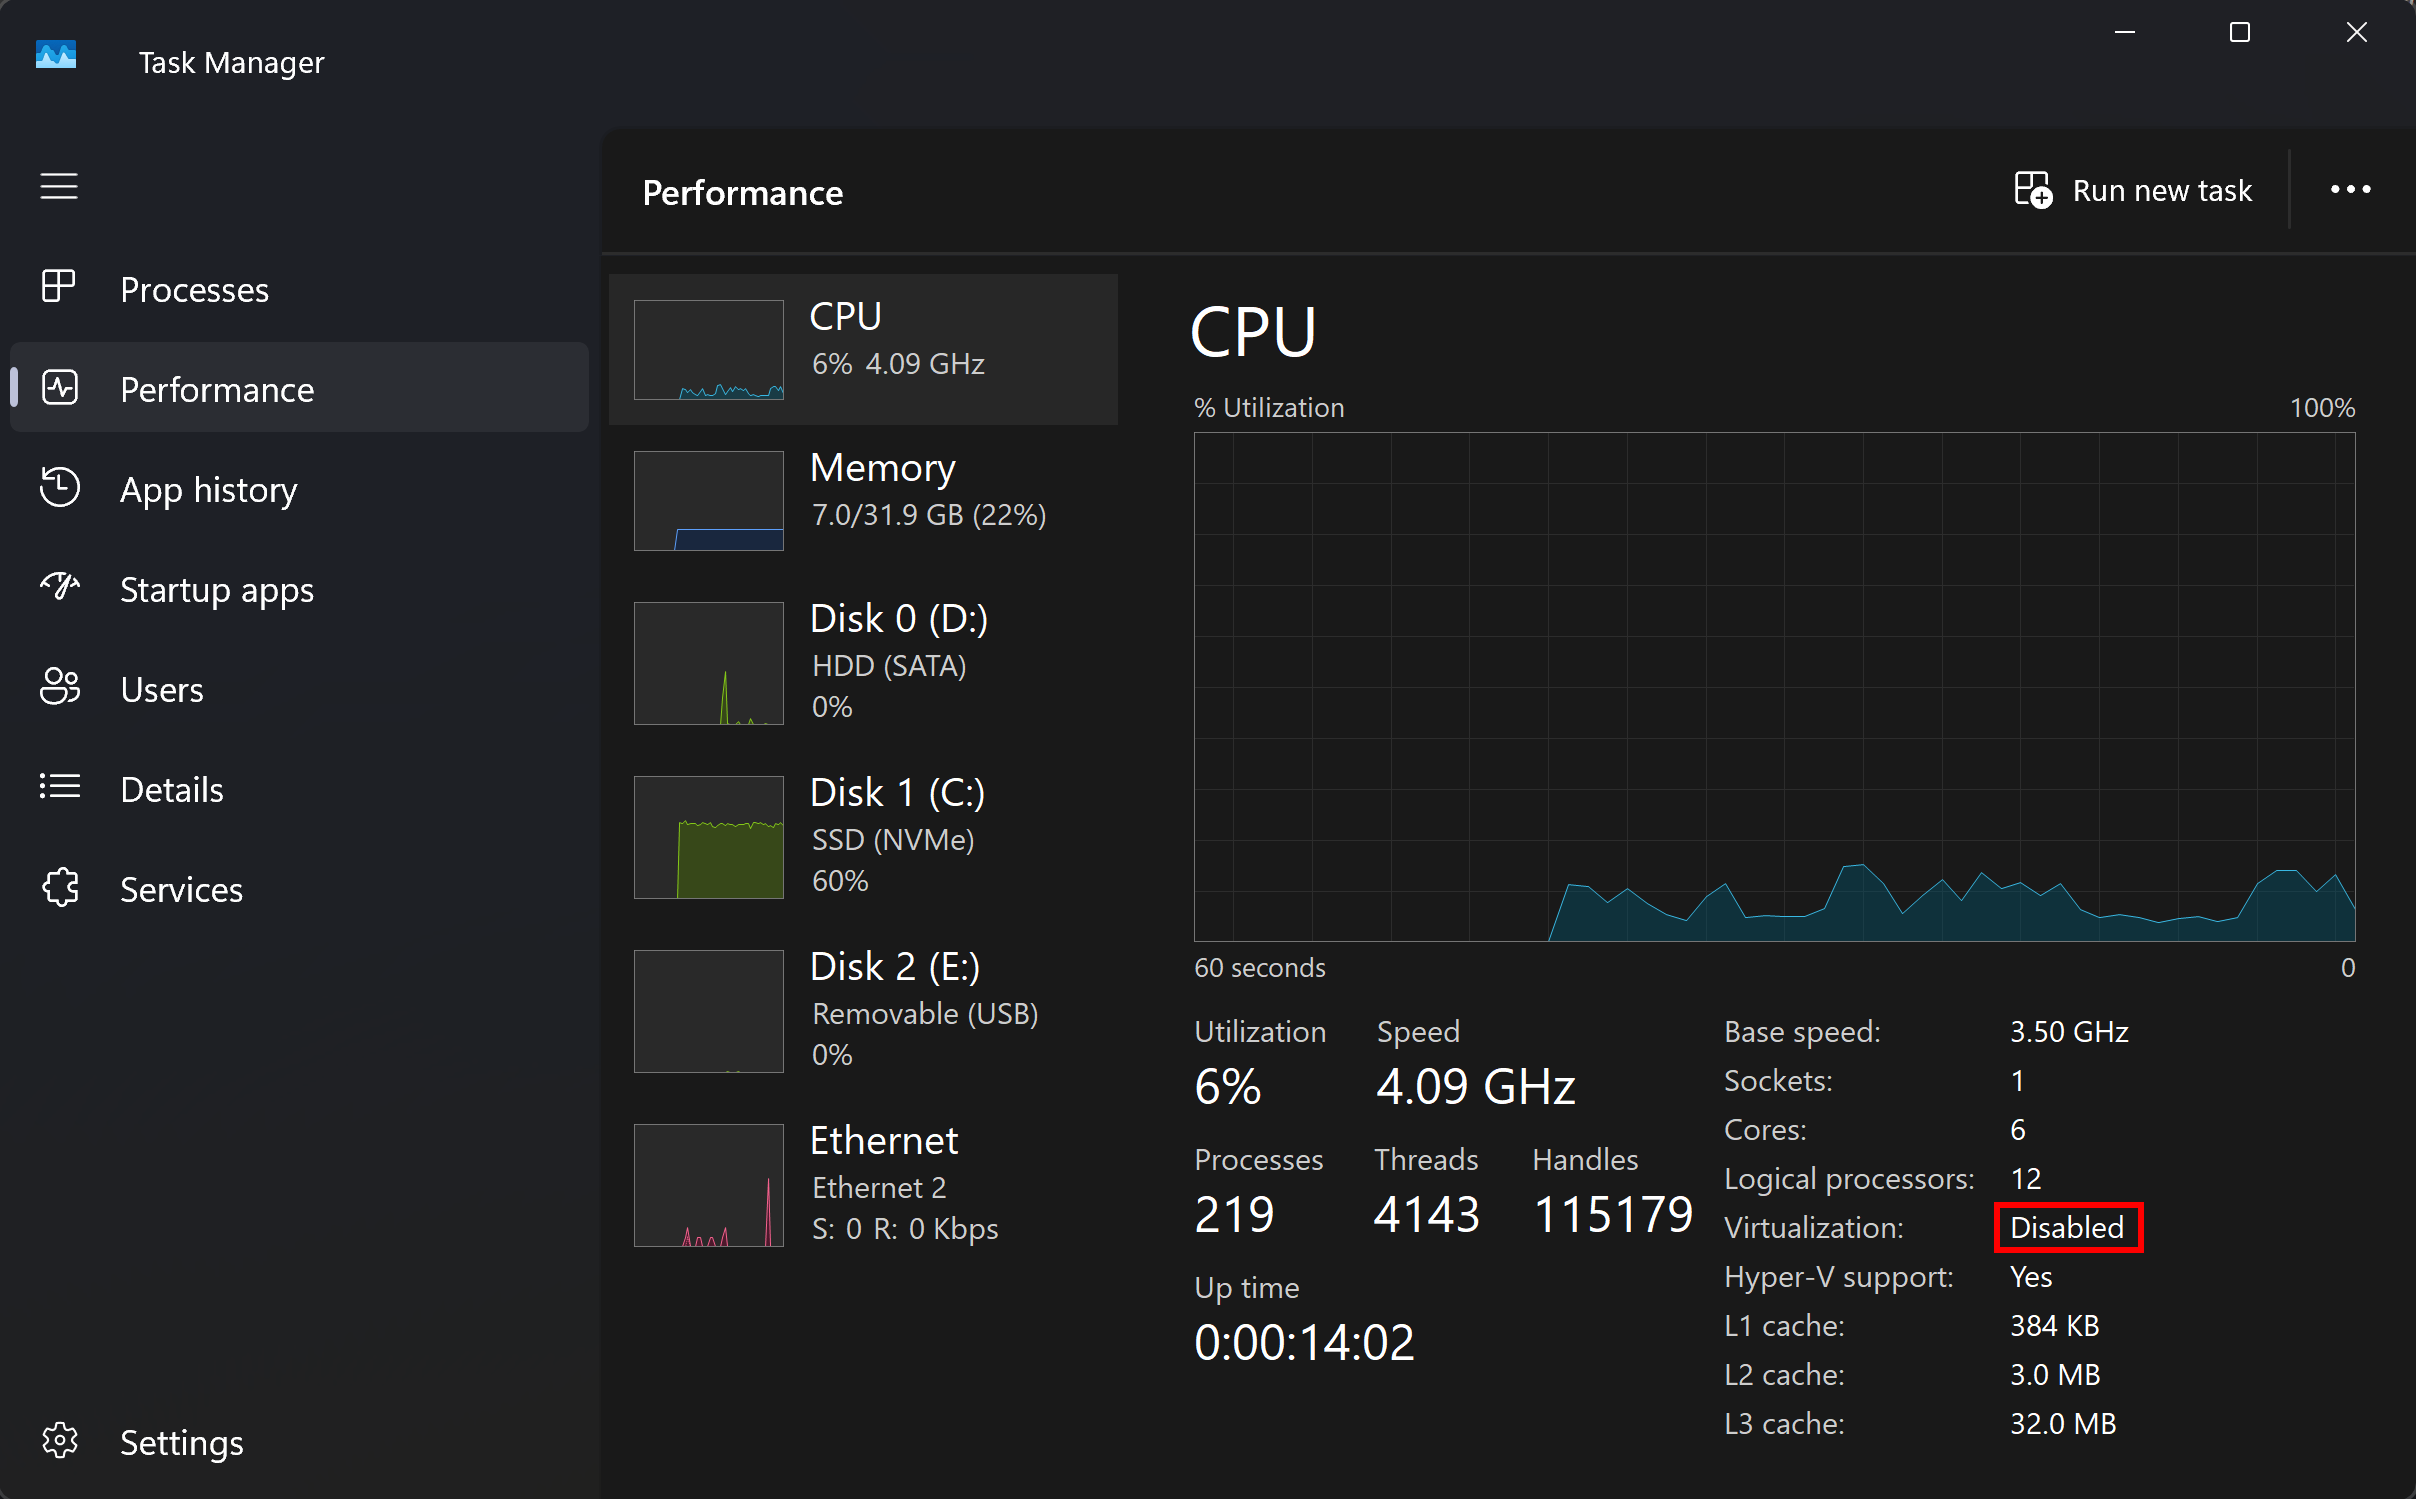The image size is (2416, 1499).
Task: Click the Threads count 4143
Action: [1426, 1214]
